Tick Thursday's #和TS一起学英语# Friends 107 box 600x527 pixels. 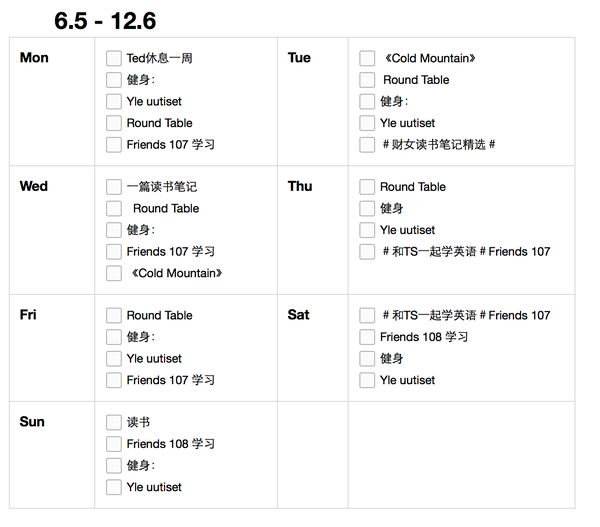pyautogui.click(x=367, y=252)
